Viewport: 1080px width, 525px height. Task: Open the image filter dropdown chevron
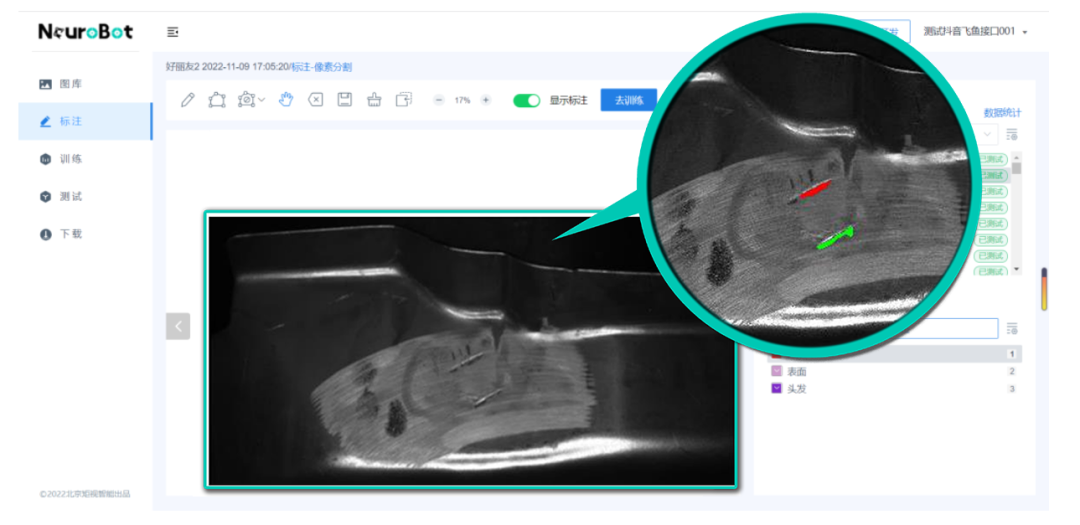[x=988, y=134]
